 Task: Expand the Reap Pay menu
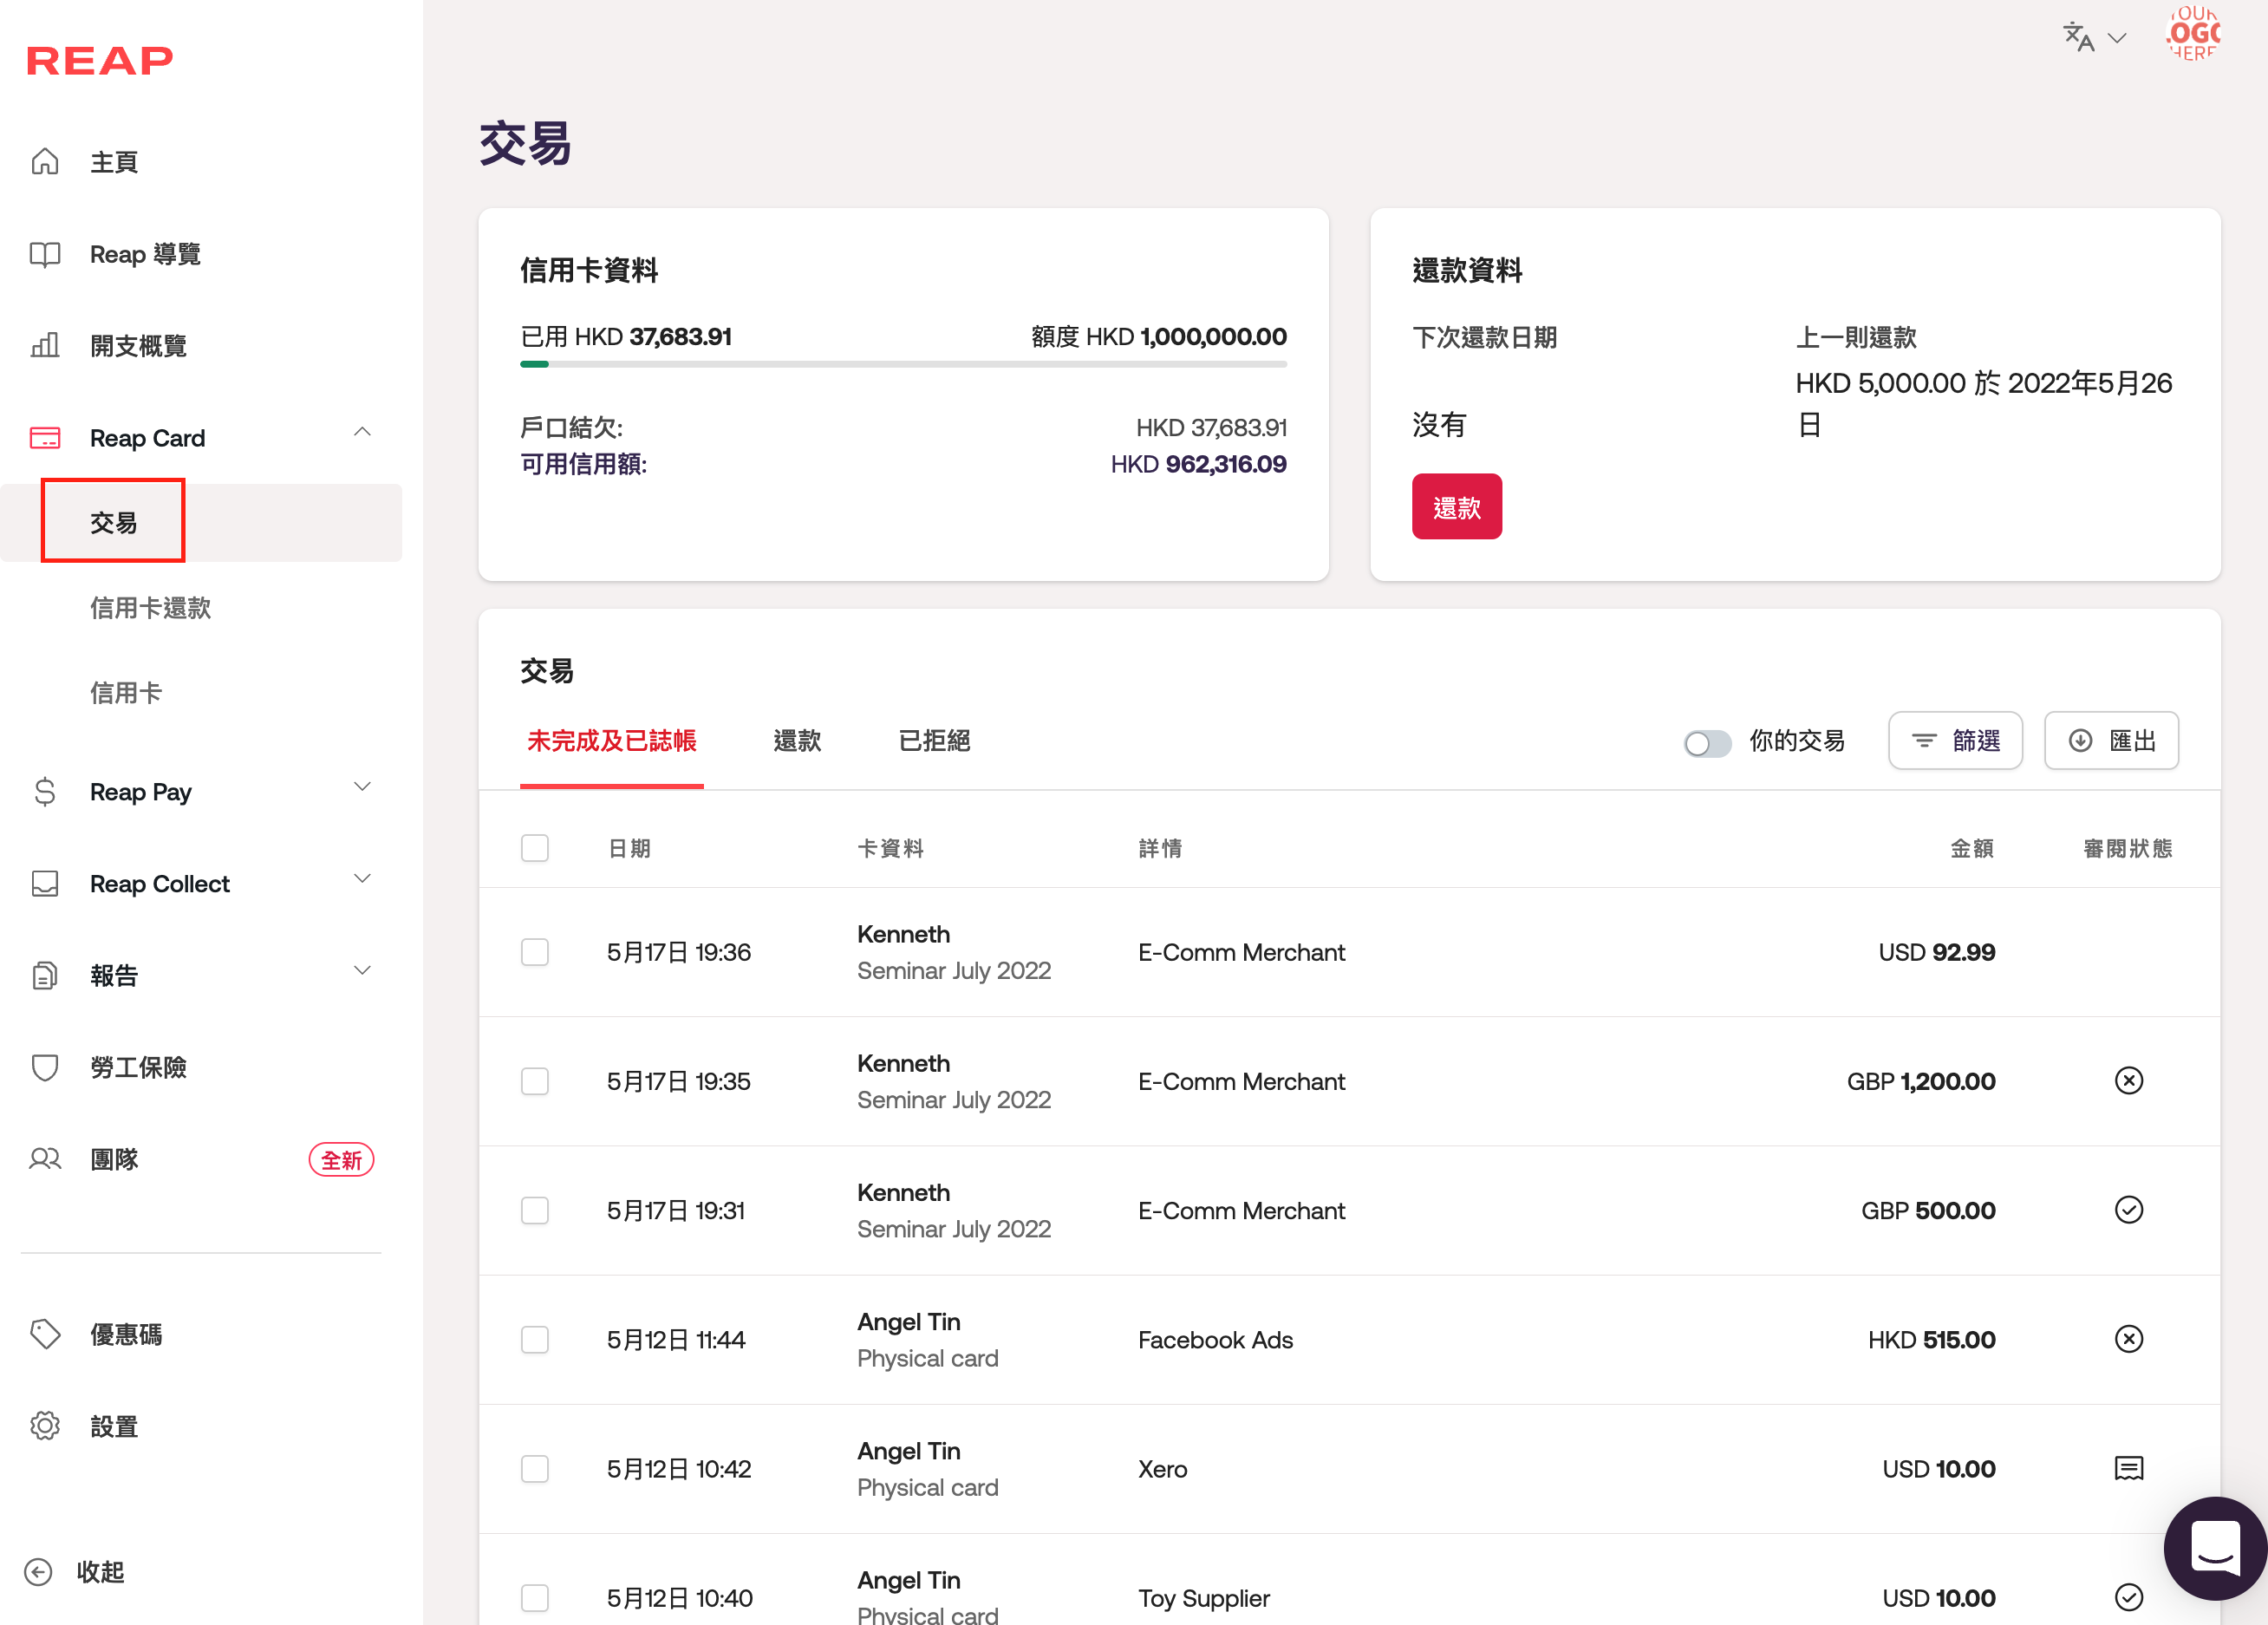tap(362, 789)
